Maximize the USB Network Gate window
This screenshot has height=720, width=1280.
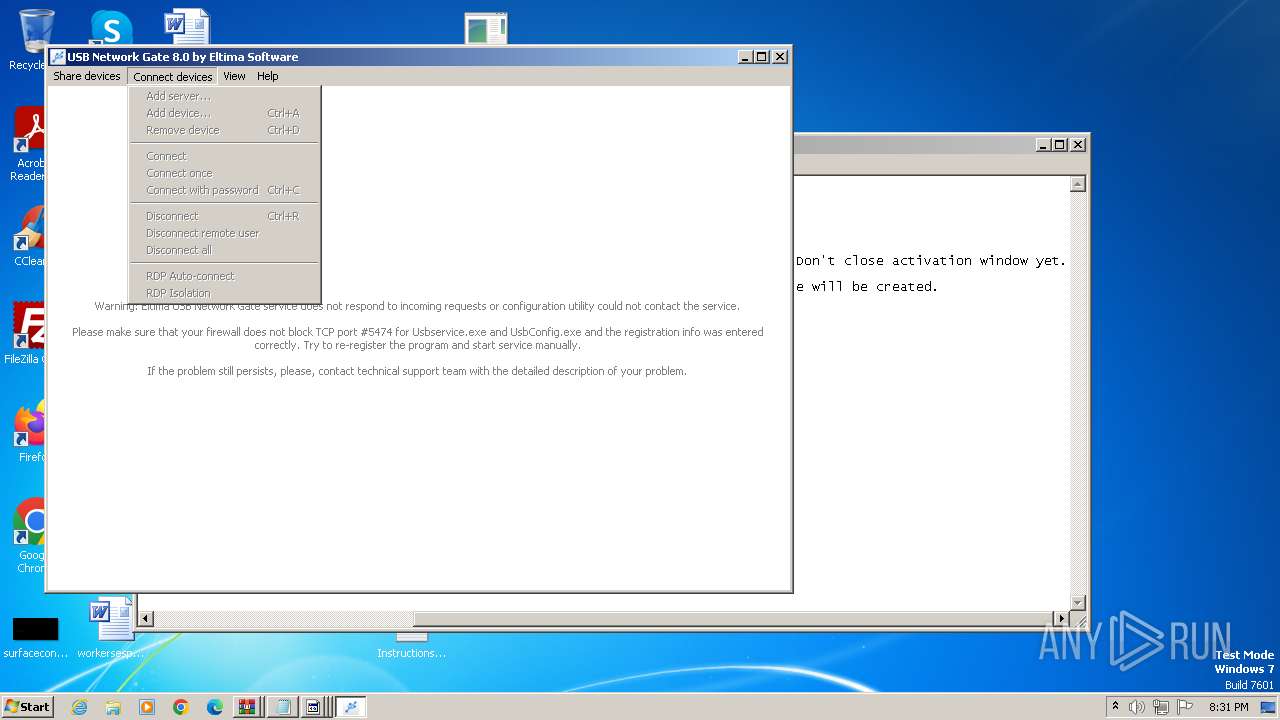click(762, 57)
